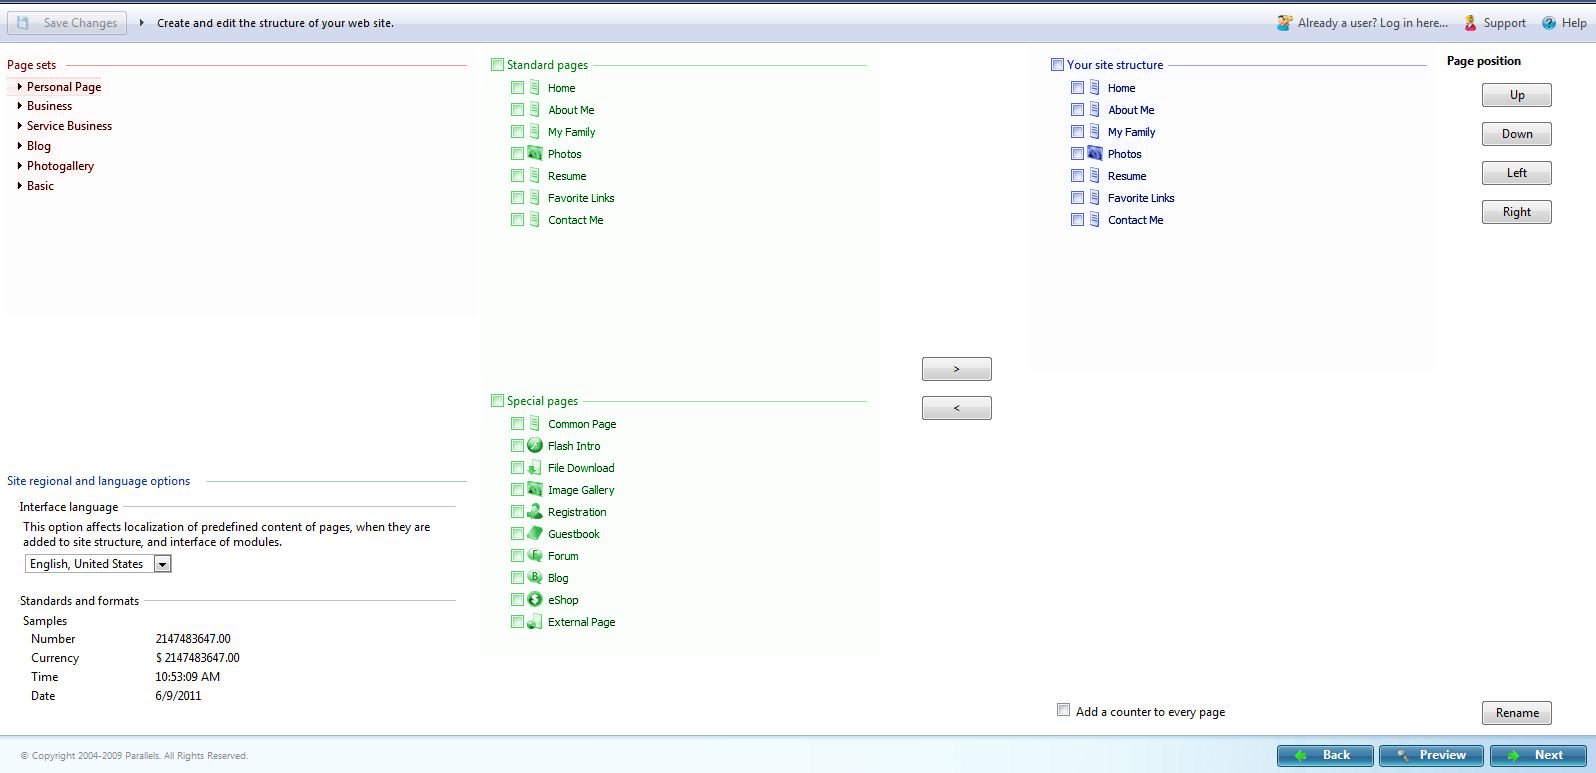Select the Personal Page page set
This screenshot has width=1596, height=773.
pyautogui.click(x=64, y=87)
